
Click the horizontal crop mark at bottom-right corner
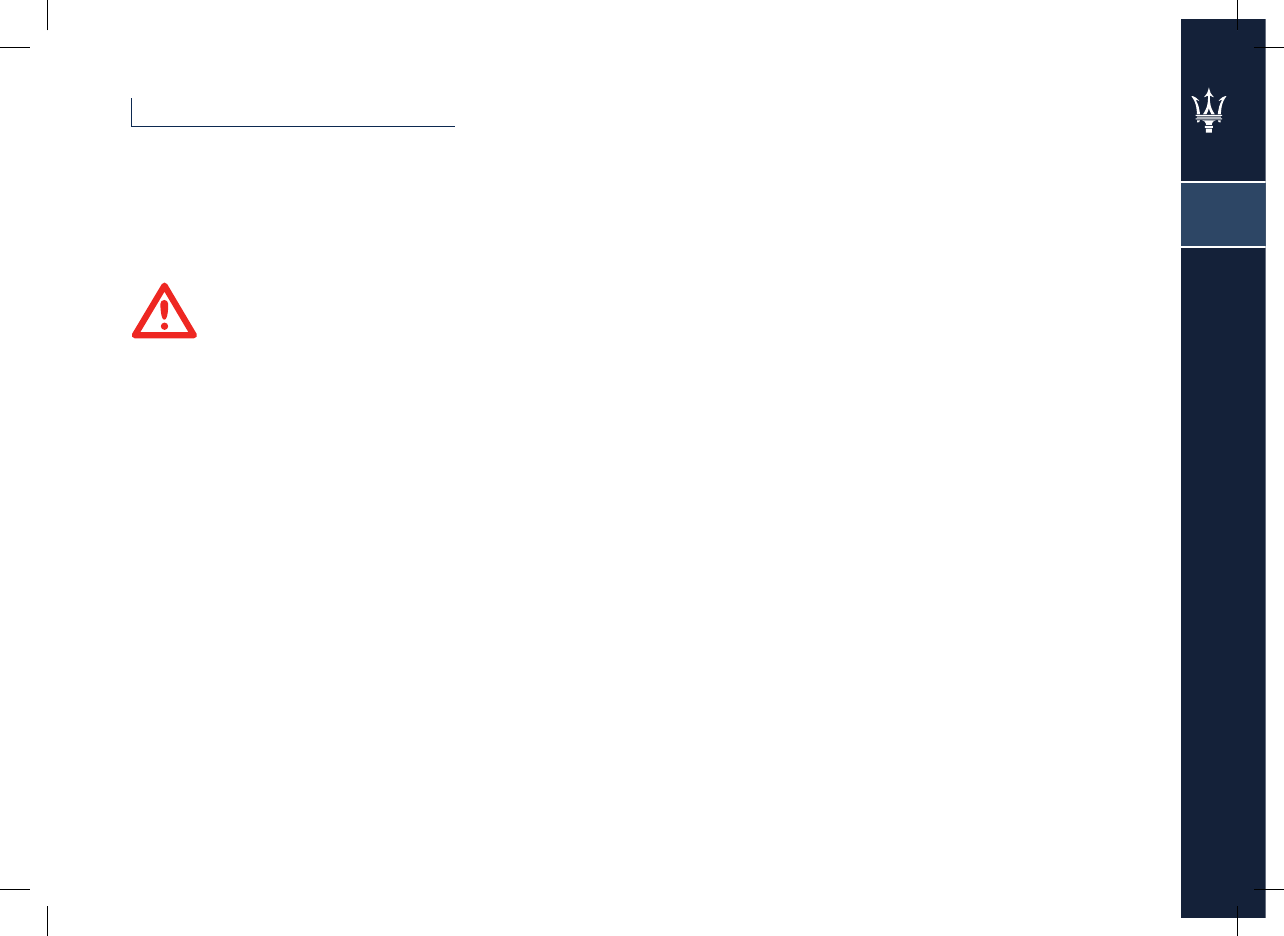pos(1270,888)
